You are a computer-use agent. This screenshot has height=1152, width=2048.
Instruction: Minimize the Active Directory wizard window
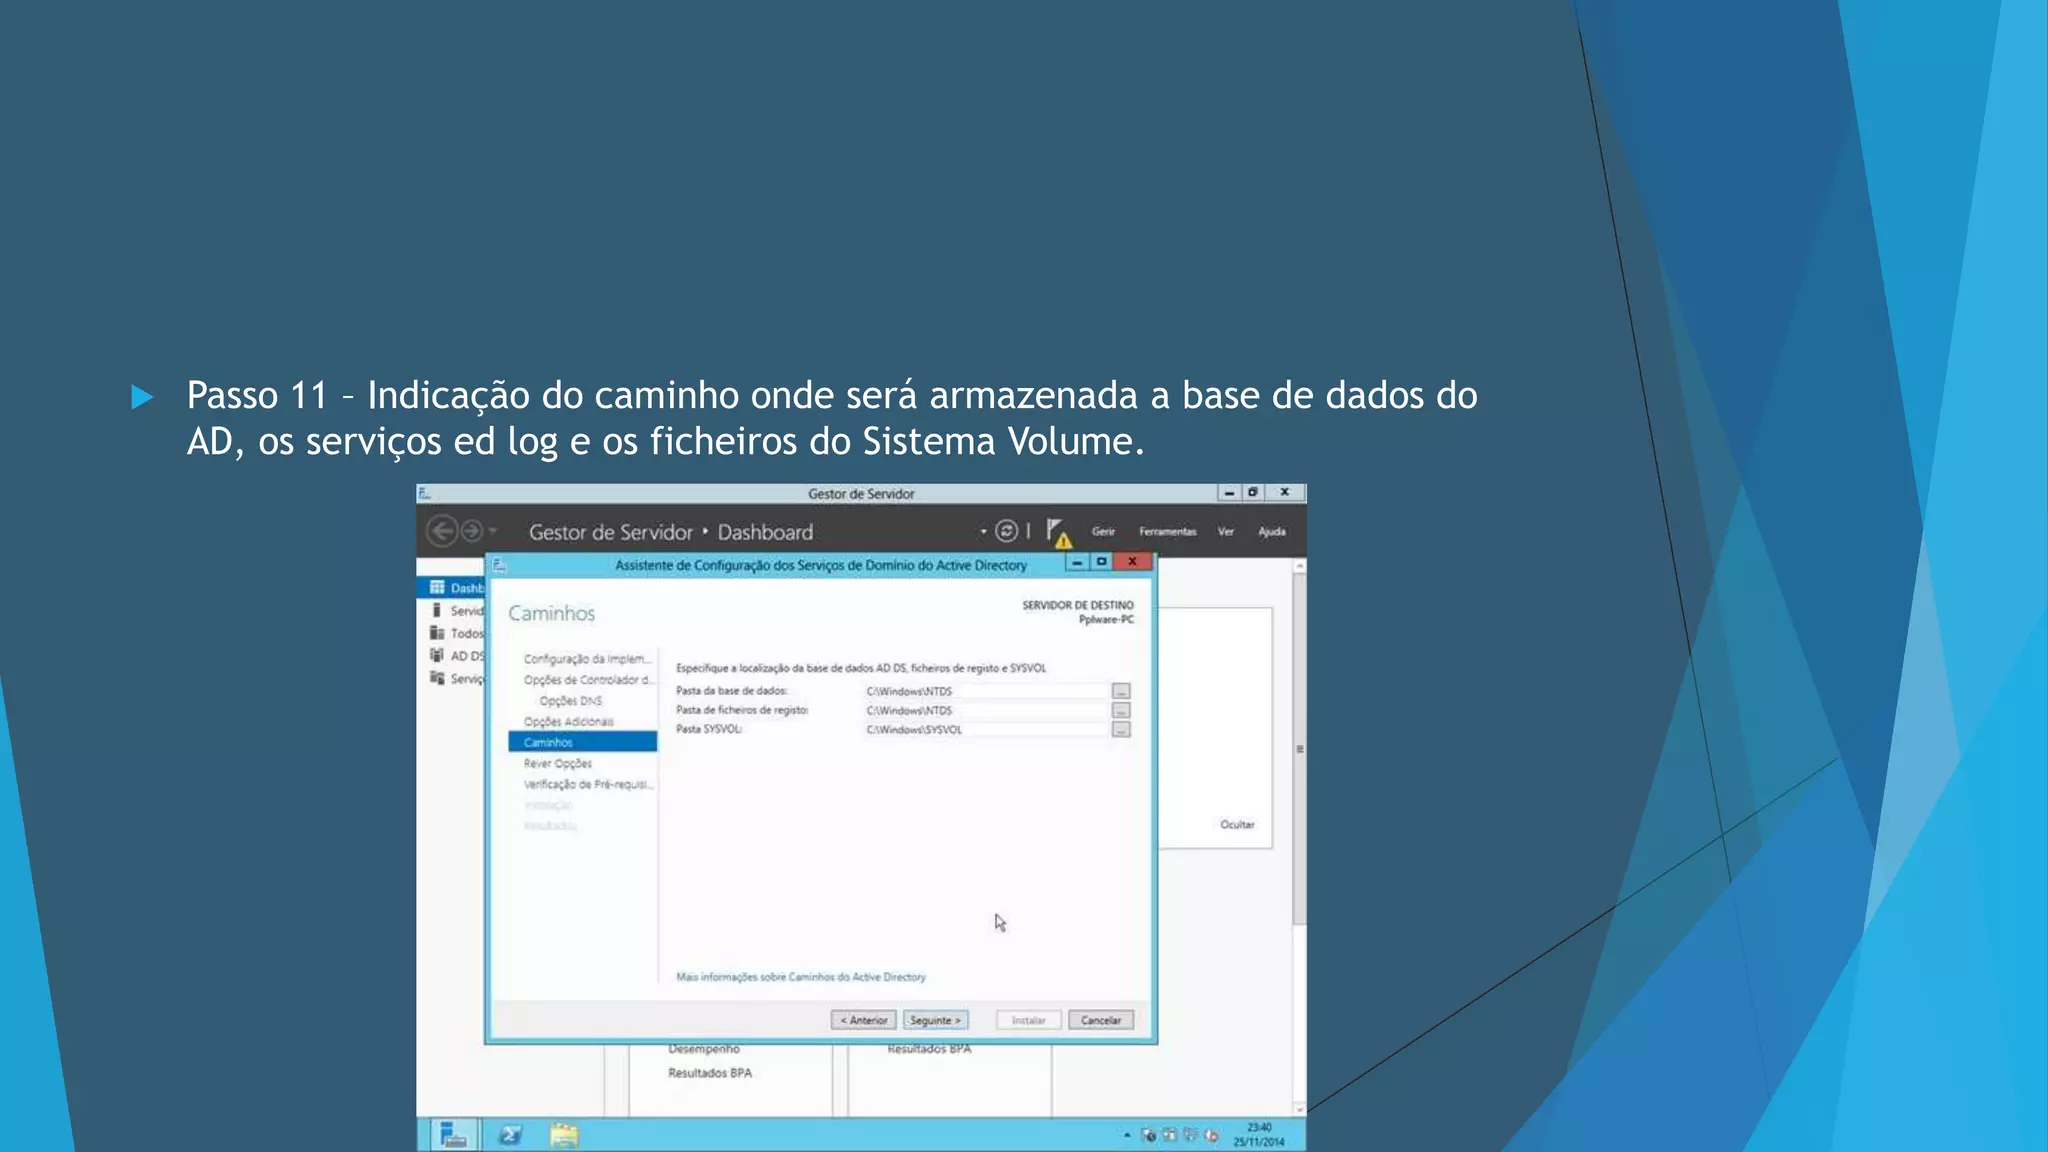coord(1077,562)
